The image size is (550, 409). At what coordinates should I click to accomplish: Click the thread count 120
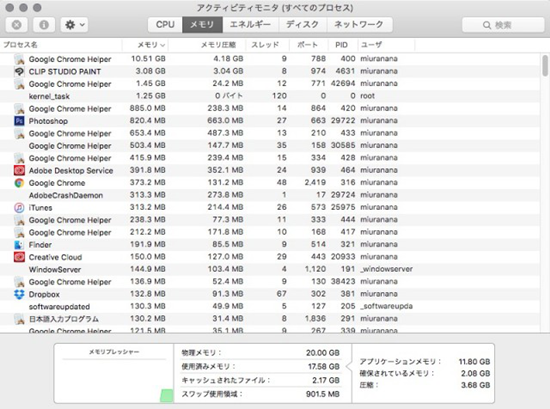(x=280, y=96)
